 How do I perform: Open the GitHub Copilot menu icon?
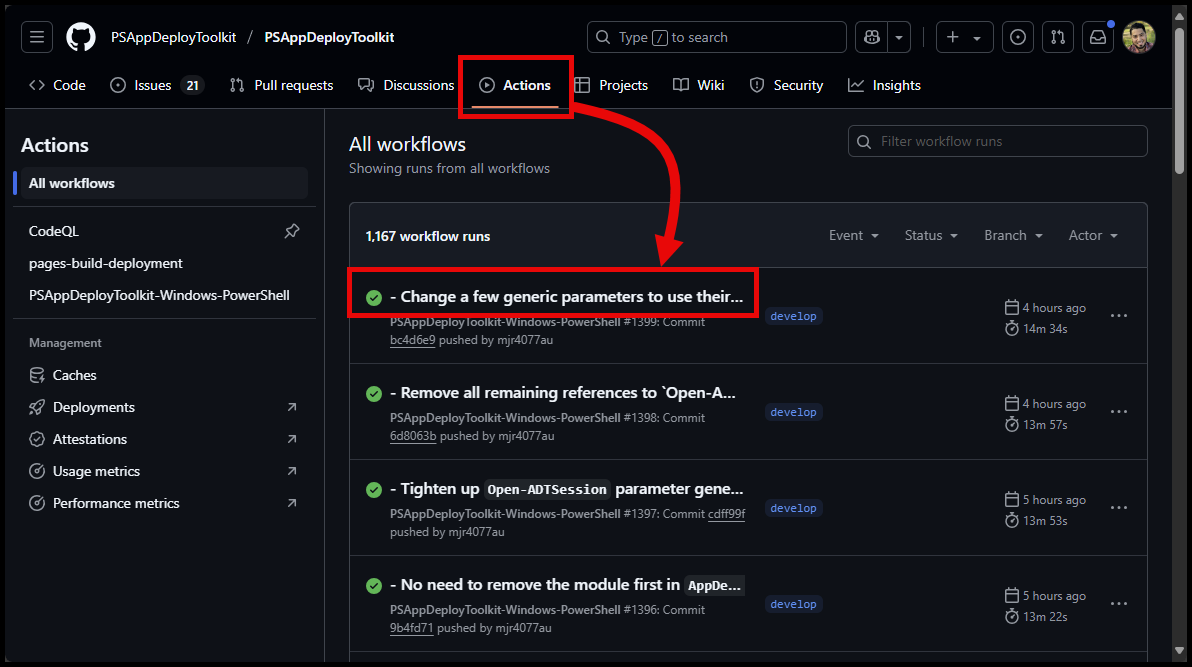[870, 37]
